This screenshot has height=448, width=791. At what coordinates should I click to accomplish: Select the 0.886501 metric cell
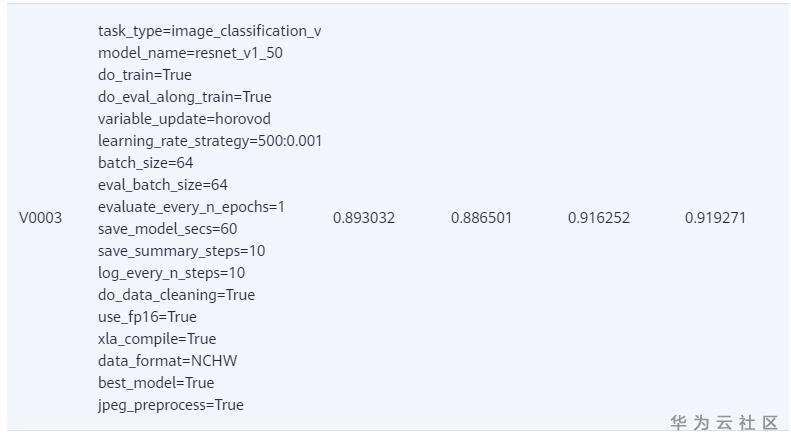[481, 218]
